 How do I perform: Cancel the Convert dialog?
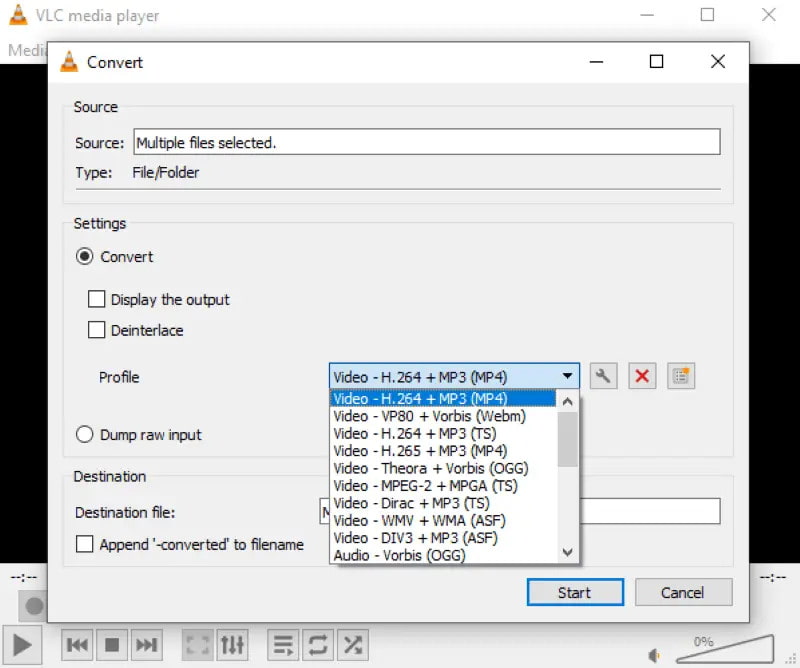[x=683, y=592]
